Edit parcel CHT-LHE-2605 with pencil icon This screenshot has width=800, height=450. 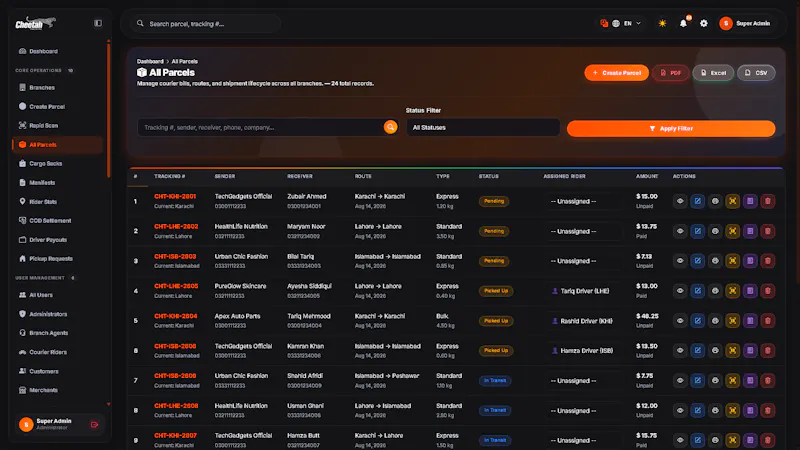tap(697, 291)
